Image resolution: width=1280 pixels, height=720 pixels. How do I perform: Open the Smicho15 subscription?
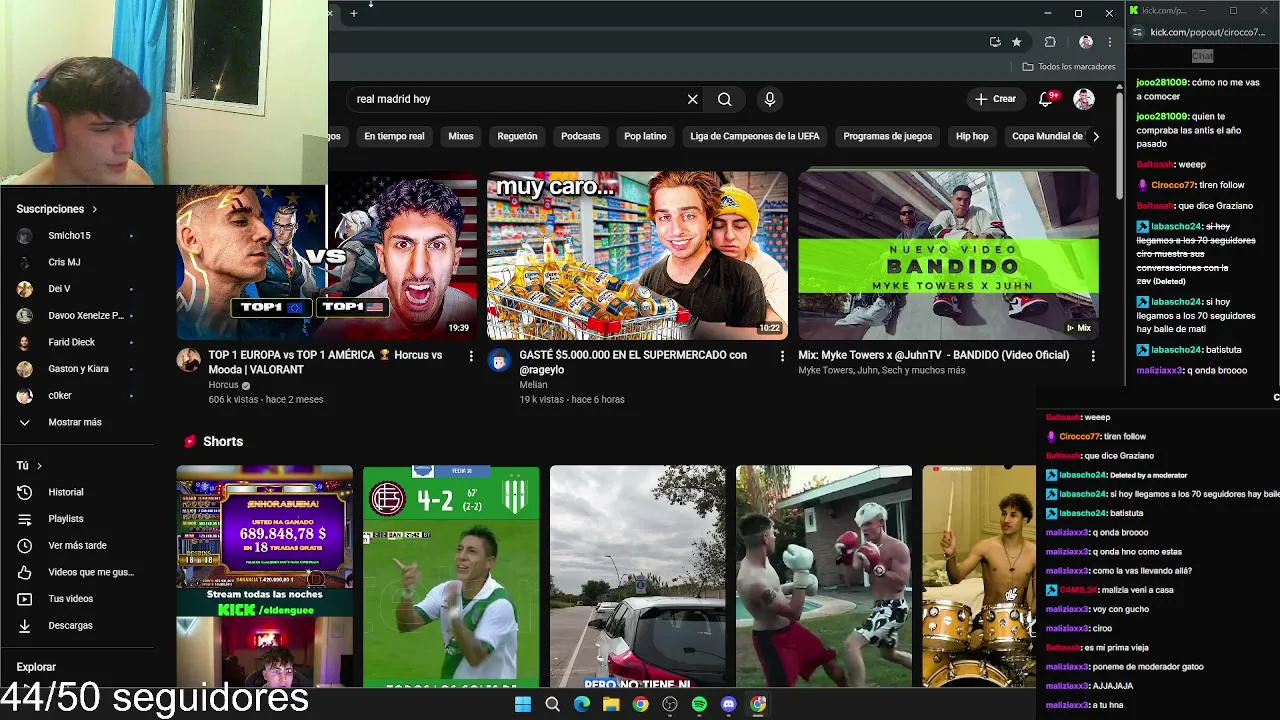[x=77, y=235]
